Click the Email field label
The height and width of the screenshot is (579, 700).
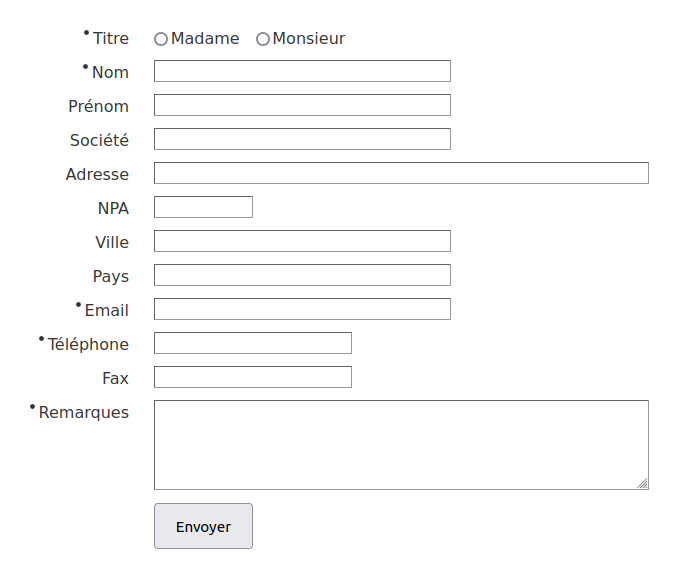pyautogui.click(x=106, y=310)
